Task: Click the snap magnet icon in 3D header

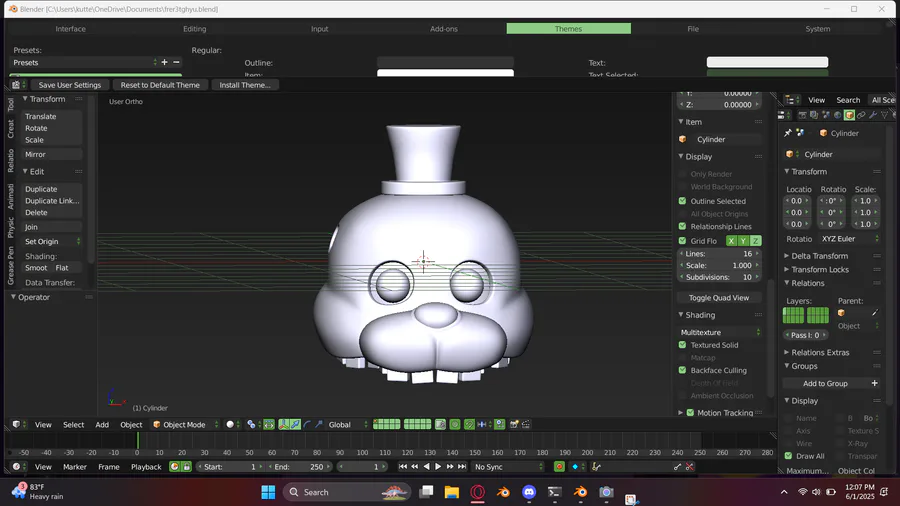Action: pos(469,425)
